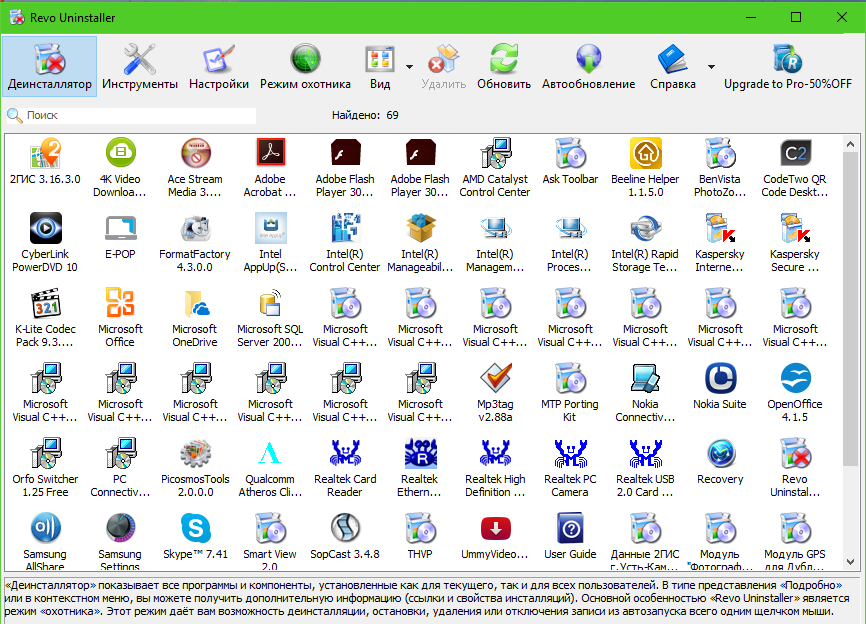Select UmmyVideoDownloader icon
Image resolution: width=866 pixels, height=624 pixels.
click(495, 528)
